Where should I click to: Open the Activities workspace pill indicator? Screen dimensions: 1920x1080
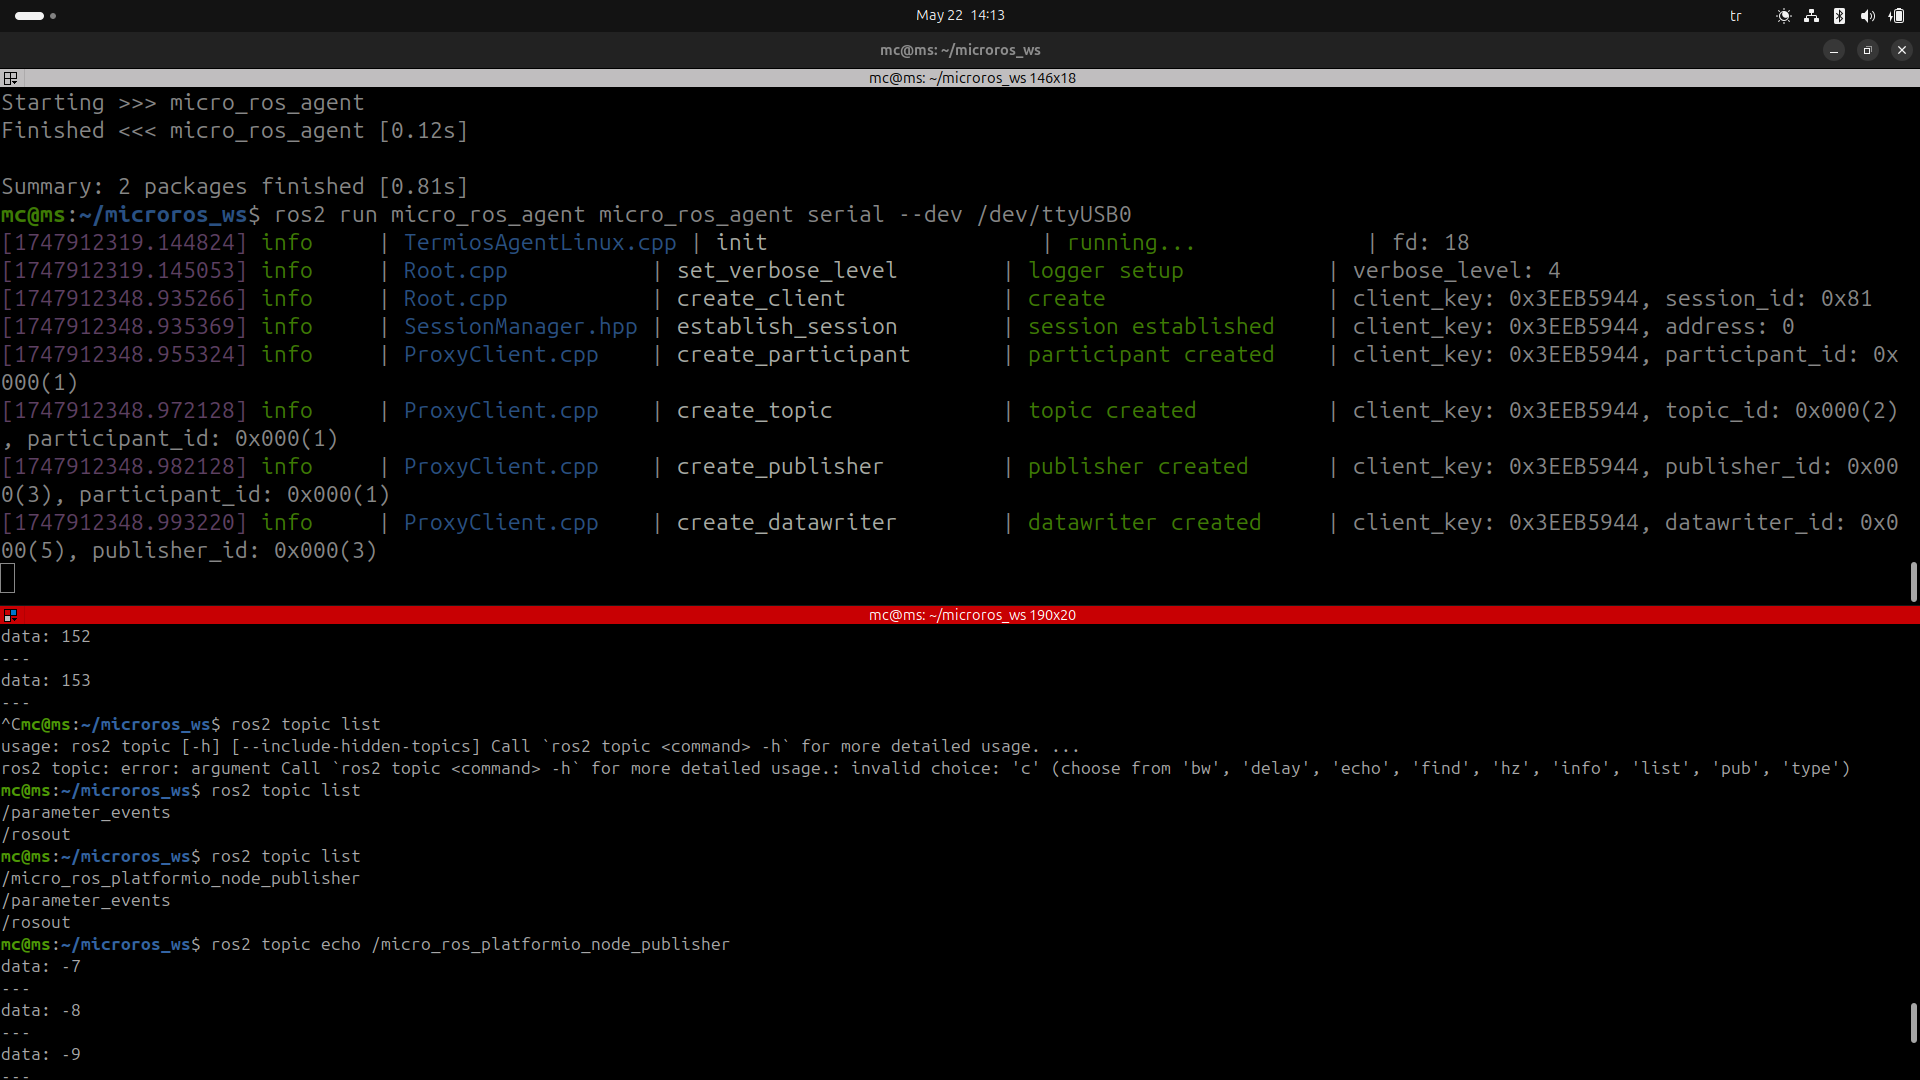click(29, 16)
